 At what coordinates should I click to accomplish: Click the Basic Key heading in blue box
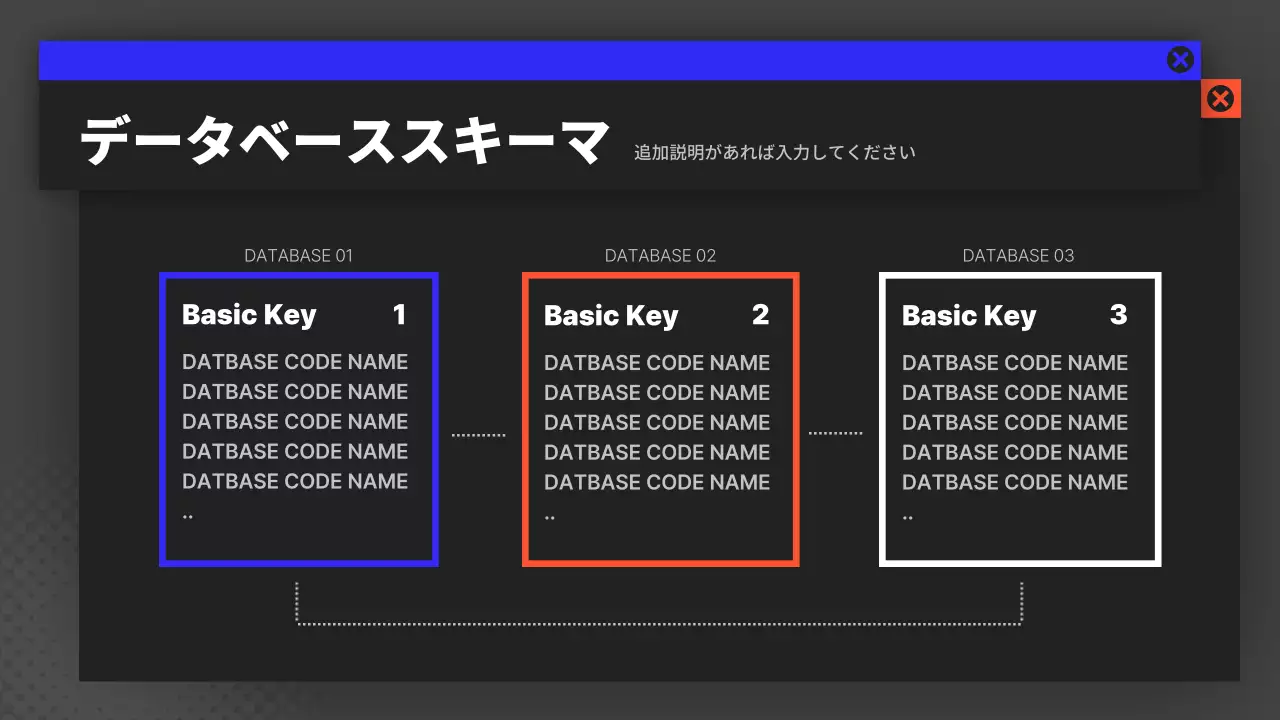[249, 315]
